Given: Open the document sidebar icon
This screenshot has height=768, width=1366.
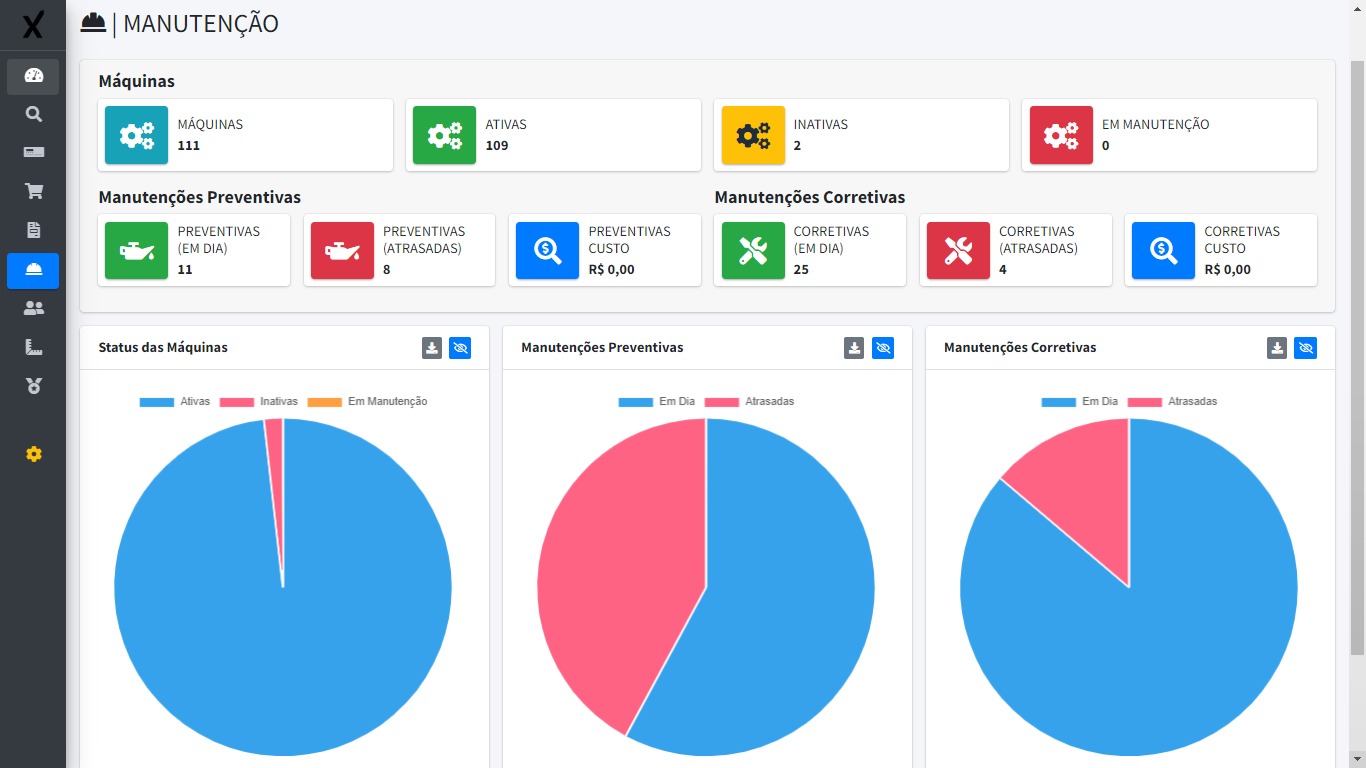Looking at the screenshot, I should [33, 230].
